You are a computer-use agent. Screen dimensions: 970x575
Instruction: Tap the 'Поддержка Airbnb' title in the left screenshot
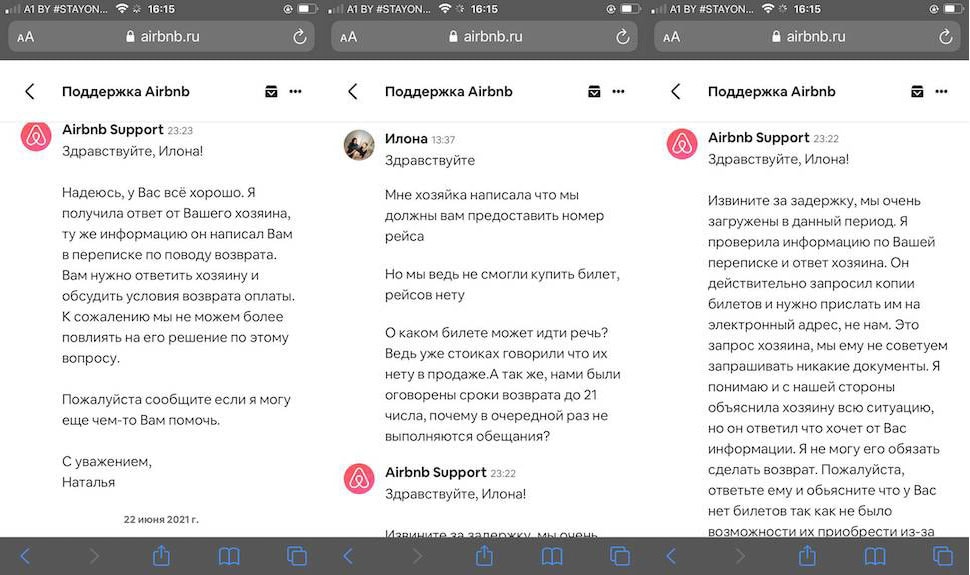(x=126, y=92)
